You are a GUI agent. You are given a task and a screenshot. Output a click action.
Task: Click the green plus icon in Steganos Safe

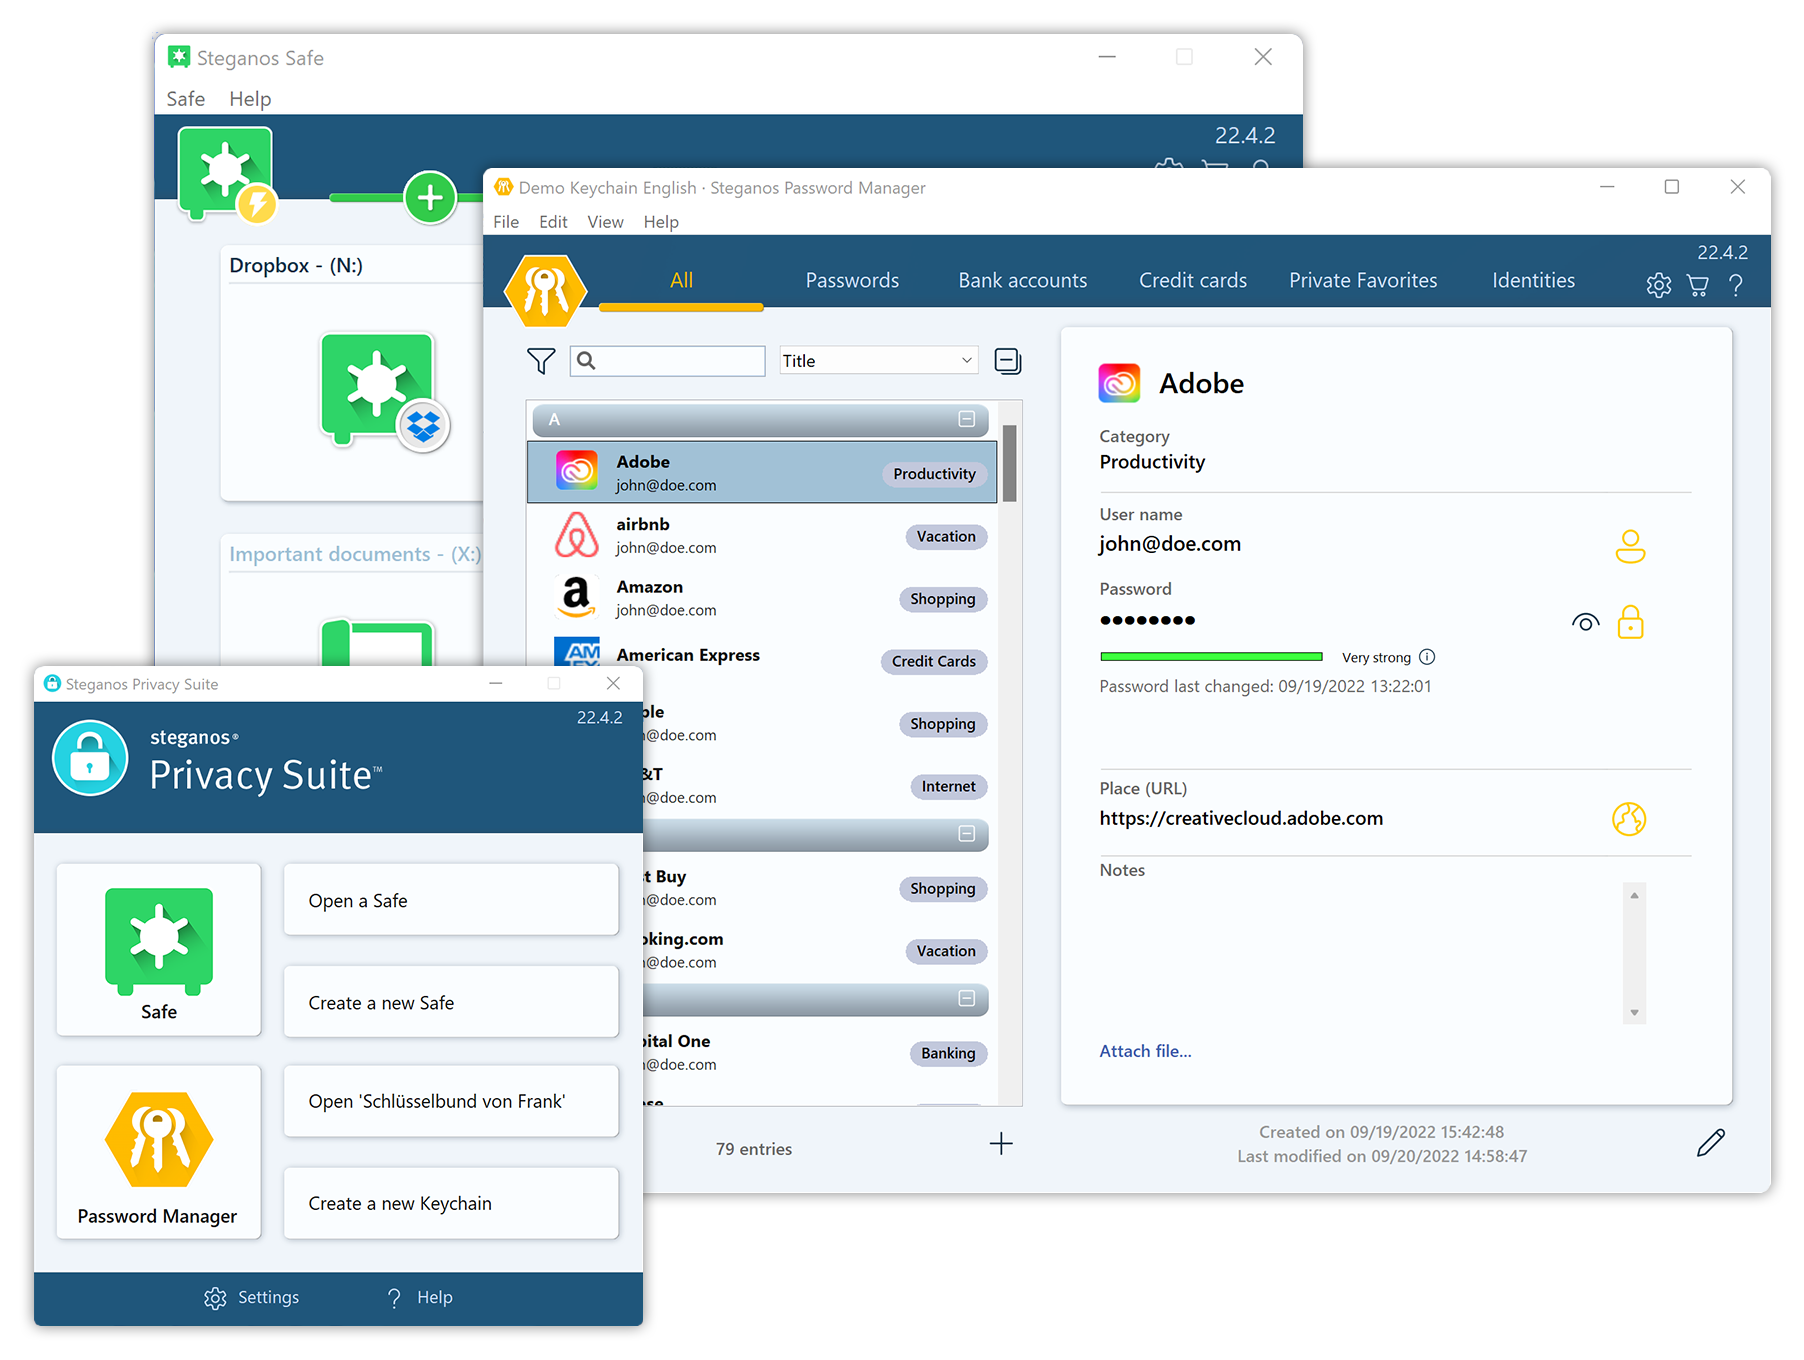431,197
